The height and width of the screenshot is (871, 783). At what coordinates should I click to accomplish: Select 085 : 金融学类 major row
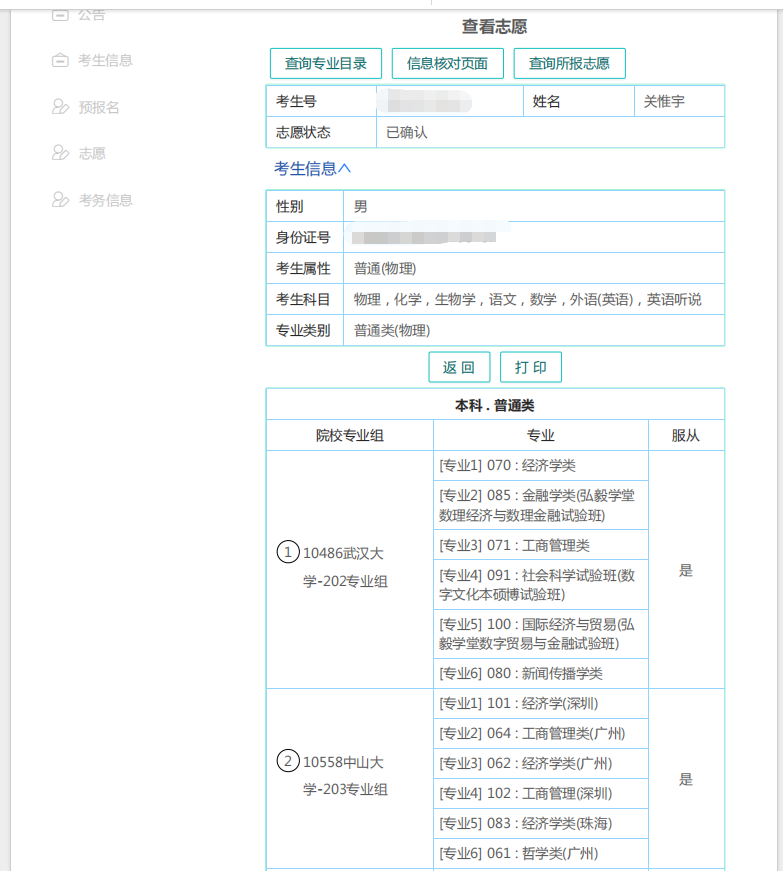point(541,505)
